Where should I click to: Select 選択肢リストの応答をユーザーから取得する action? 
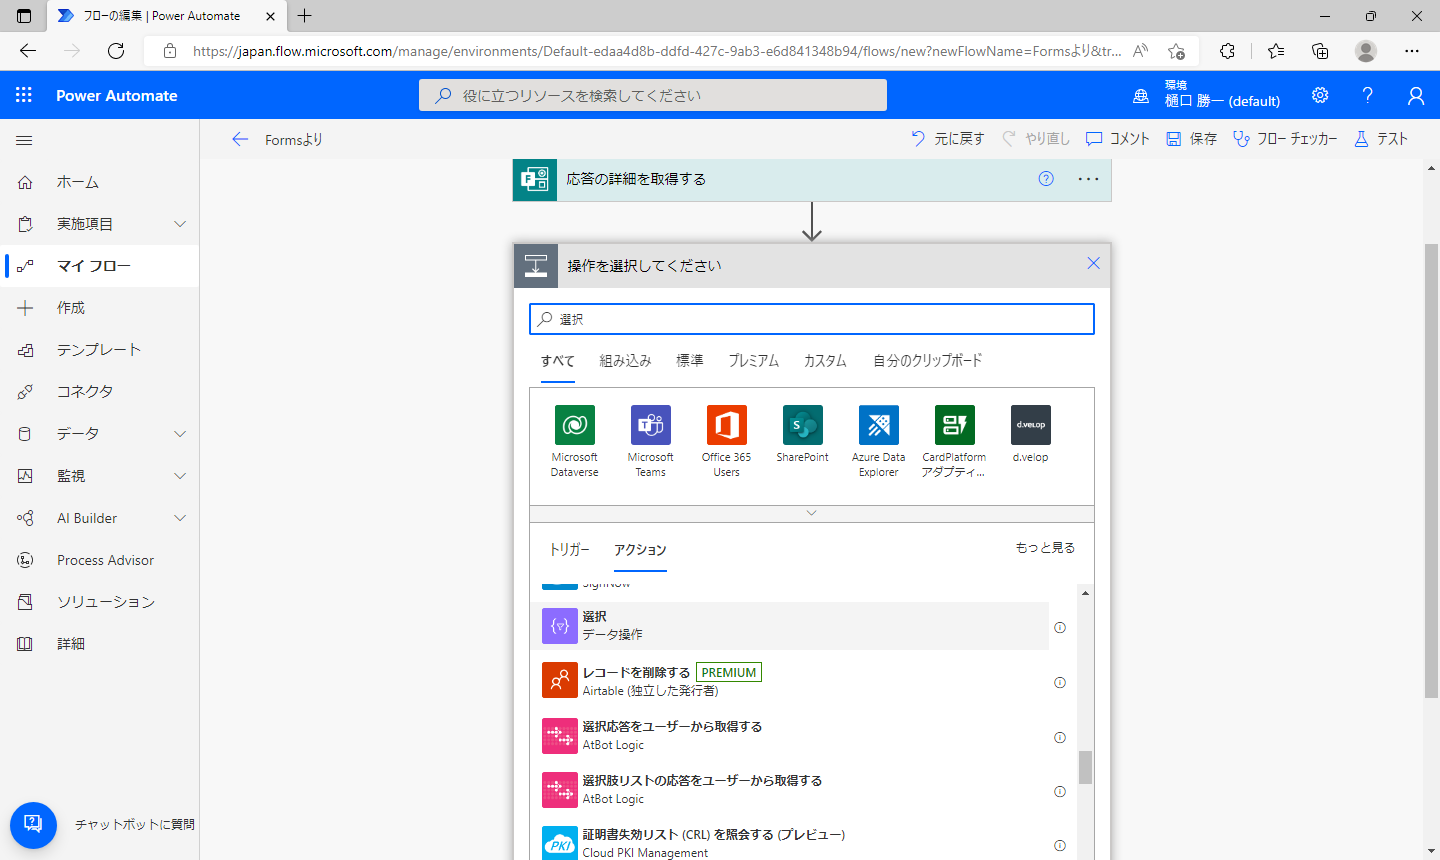click(x=790, y=789)
